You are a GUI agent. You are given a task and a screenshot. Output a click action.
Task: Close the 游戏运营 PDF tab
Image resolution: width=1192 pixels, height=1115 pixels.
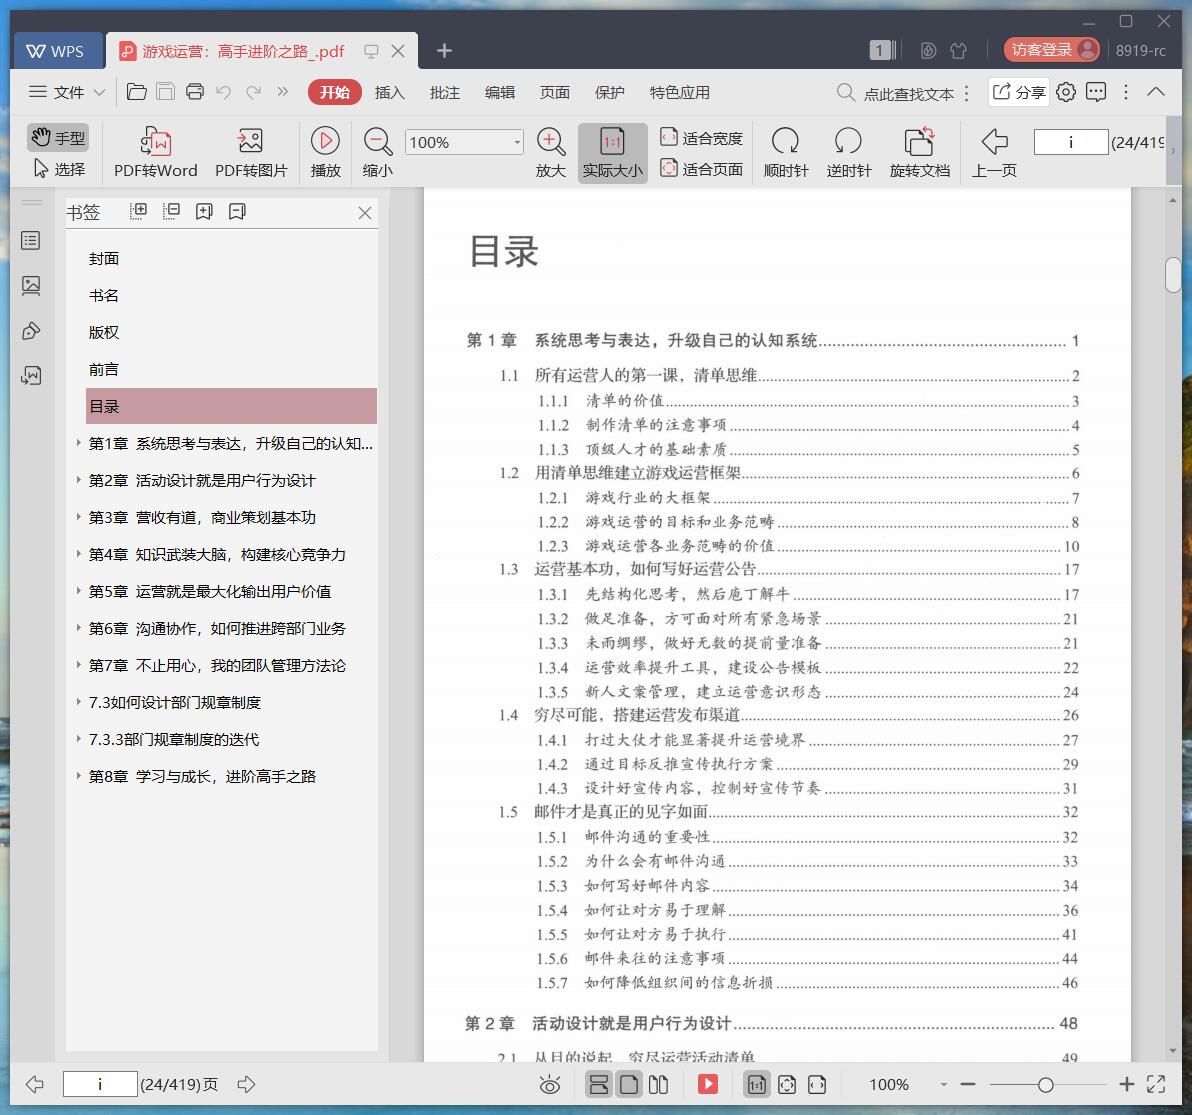point(398,51)
